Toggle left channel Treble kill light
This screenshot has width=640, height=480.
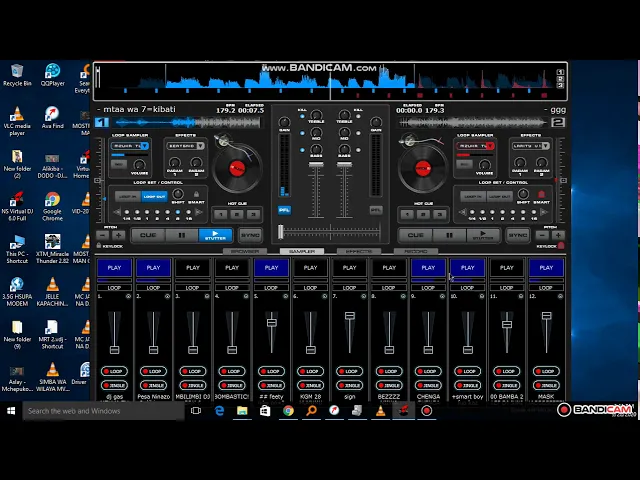point(302,116)
